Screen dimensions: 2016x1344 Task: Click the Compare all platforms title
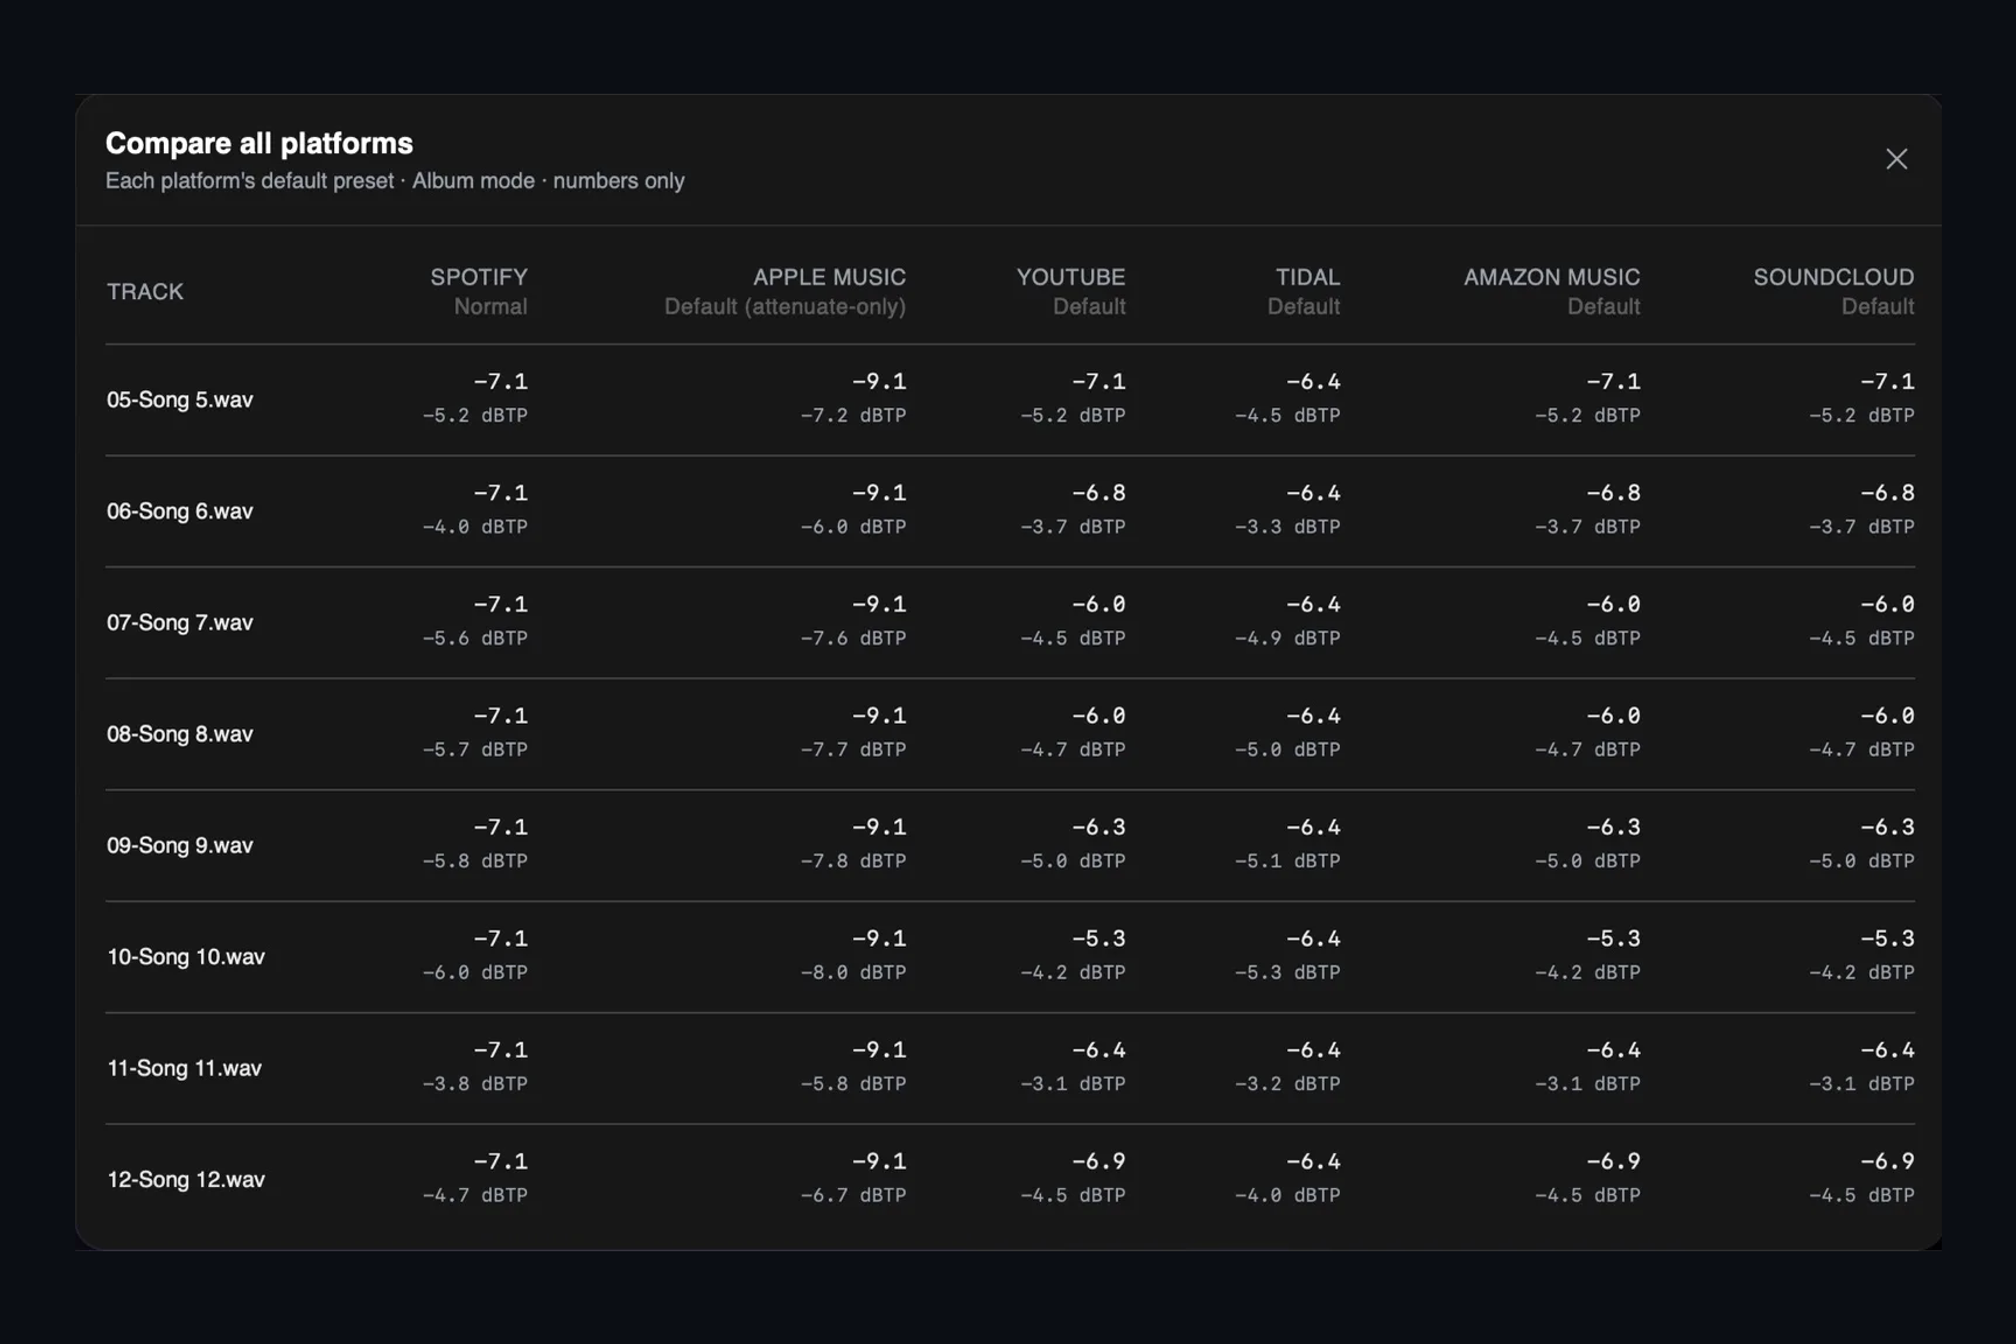point(259,144)
